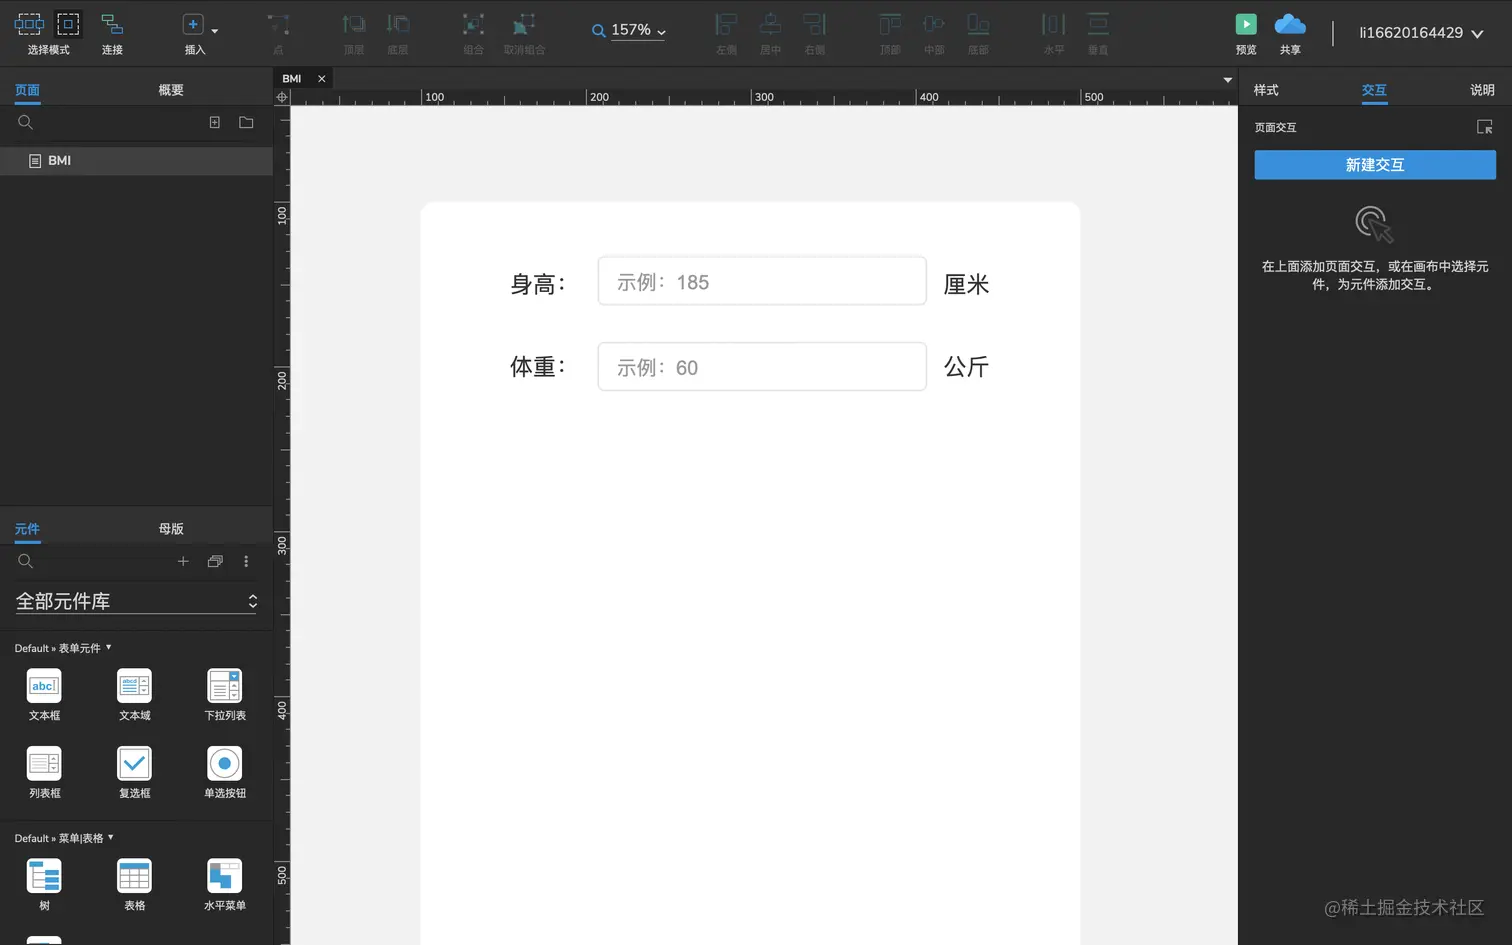Select the 列表框 list box widget
This screenshot has height=945, width=1512.
coord(44,773)
